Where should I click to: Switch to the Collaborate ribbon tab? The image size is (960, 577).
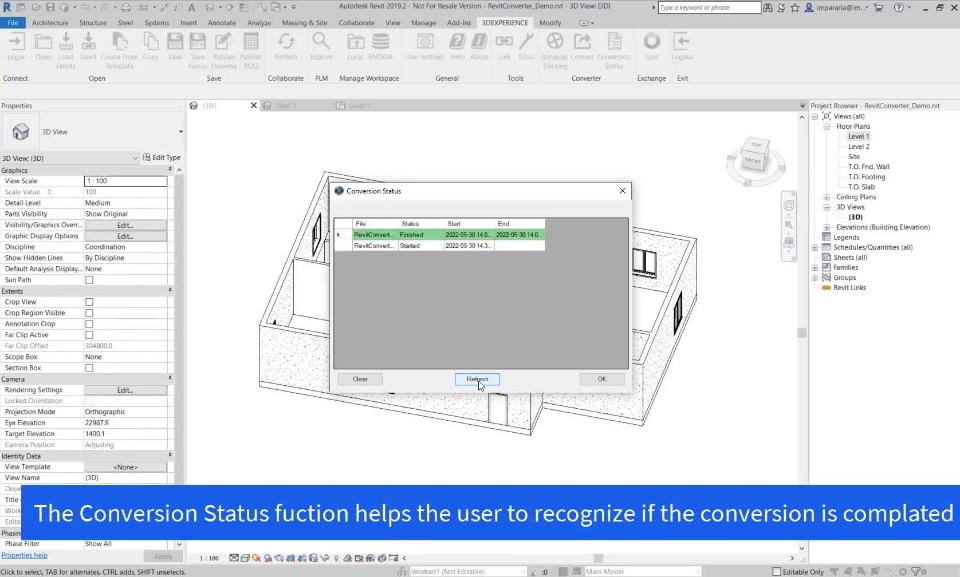[x=356, y=23]
